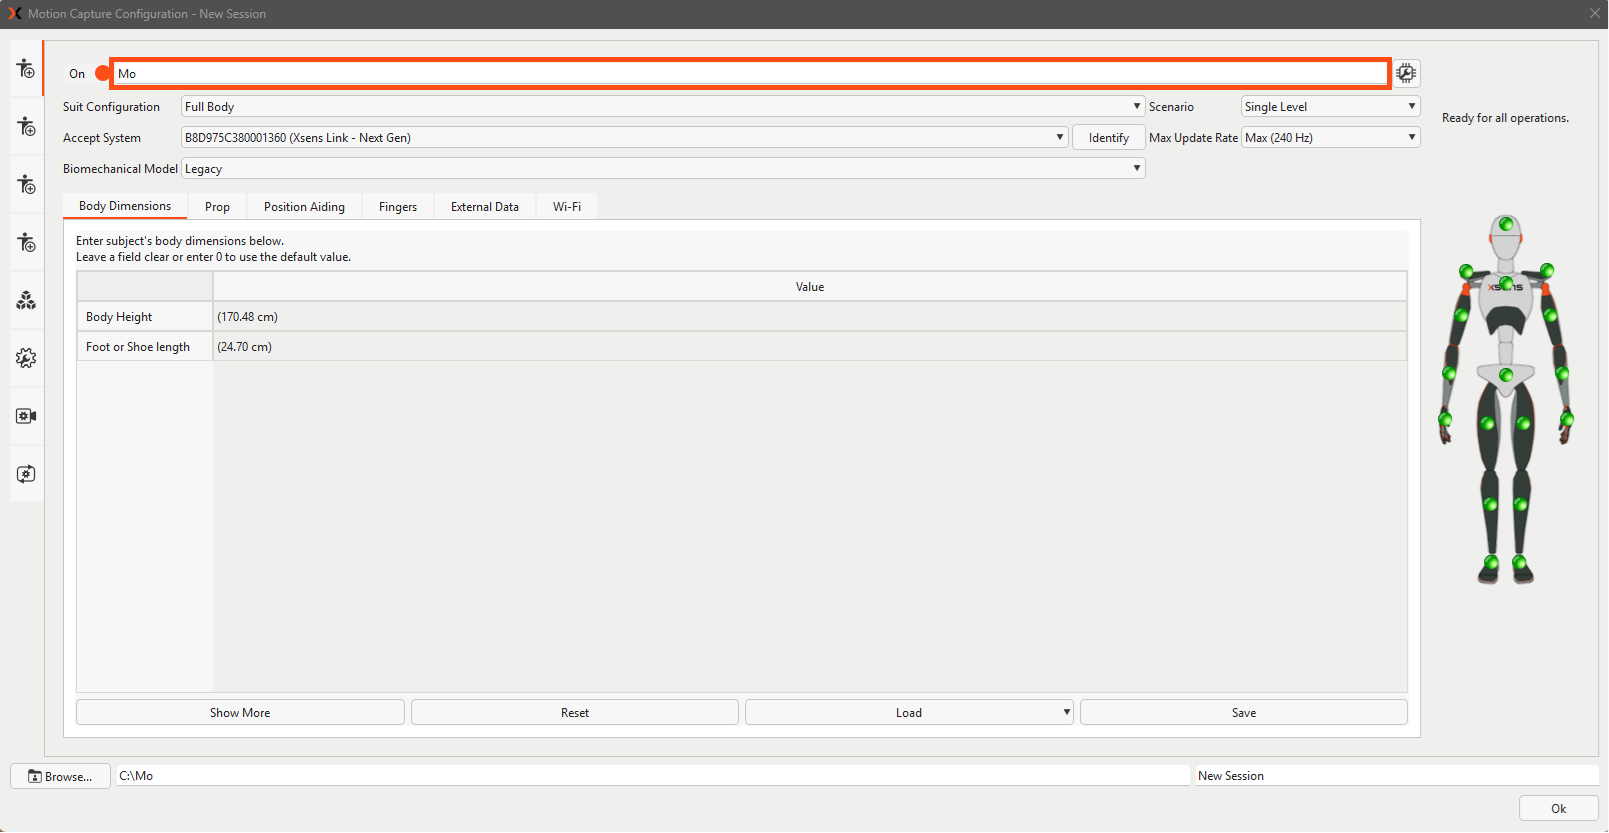This screenshot has height=833, width=1609.
Task: Click the suit name field containing Mo
Action: [750, 73]
